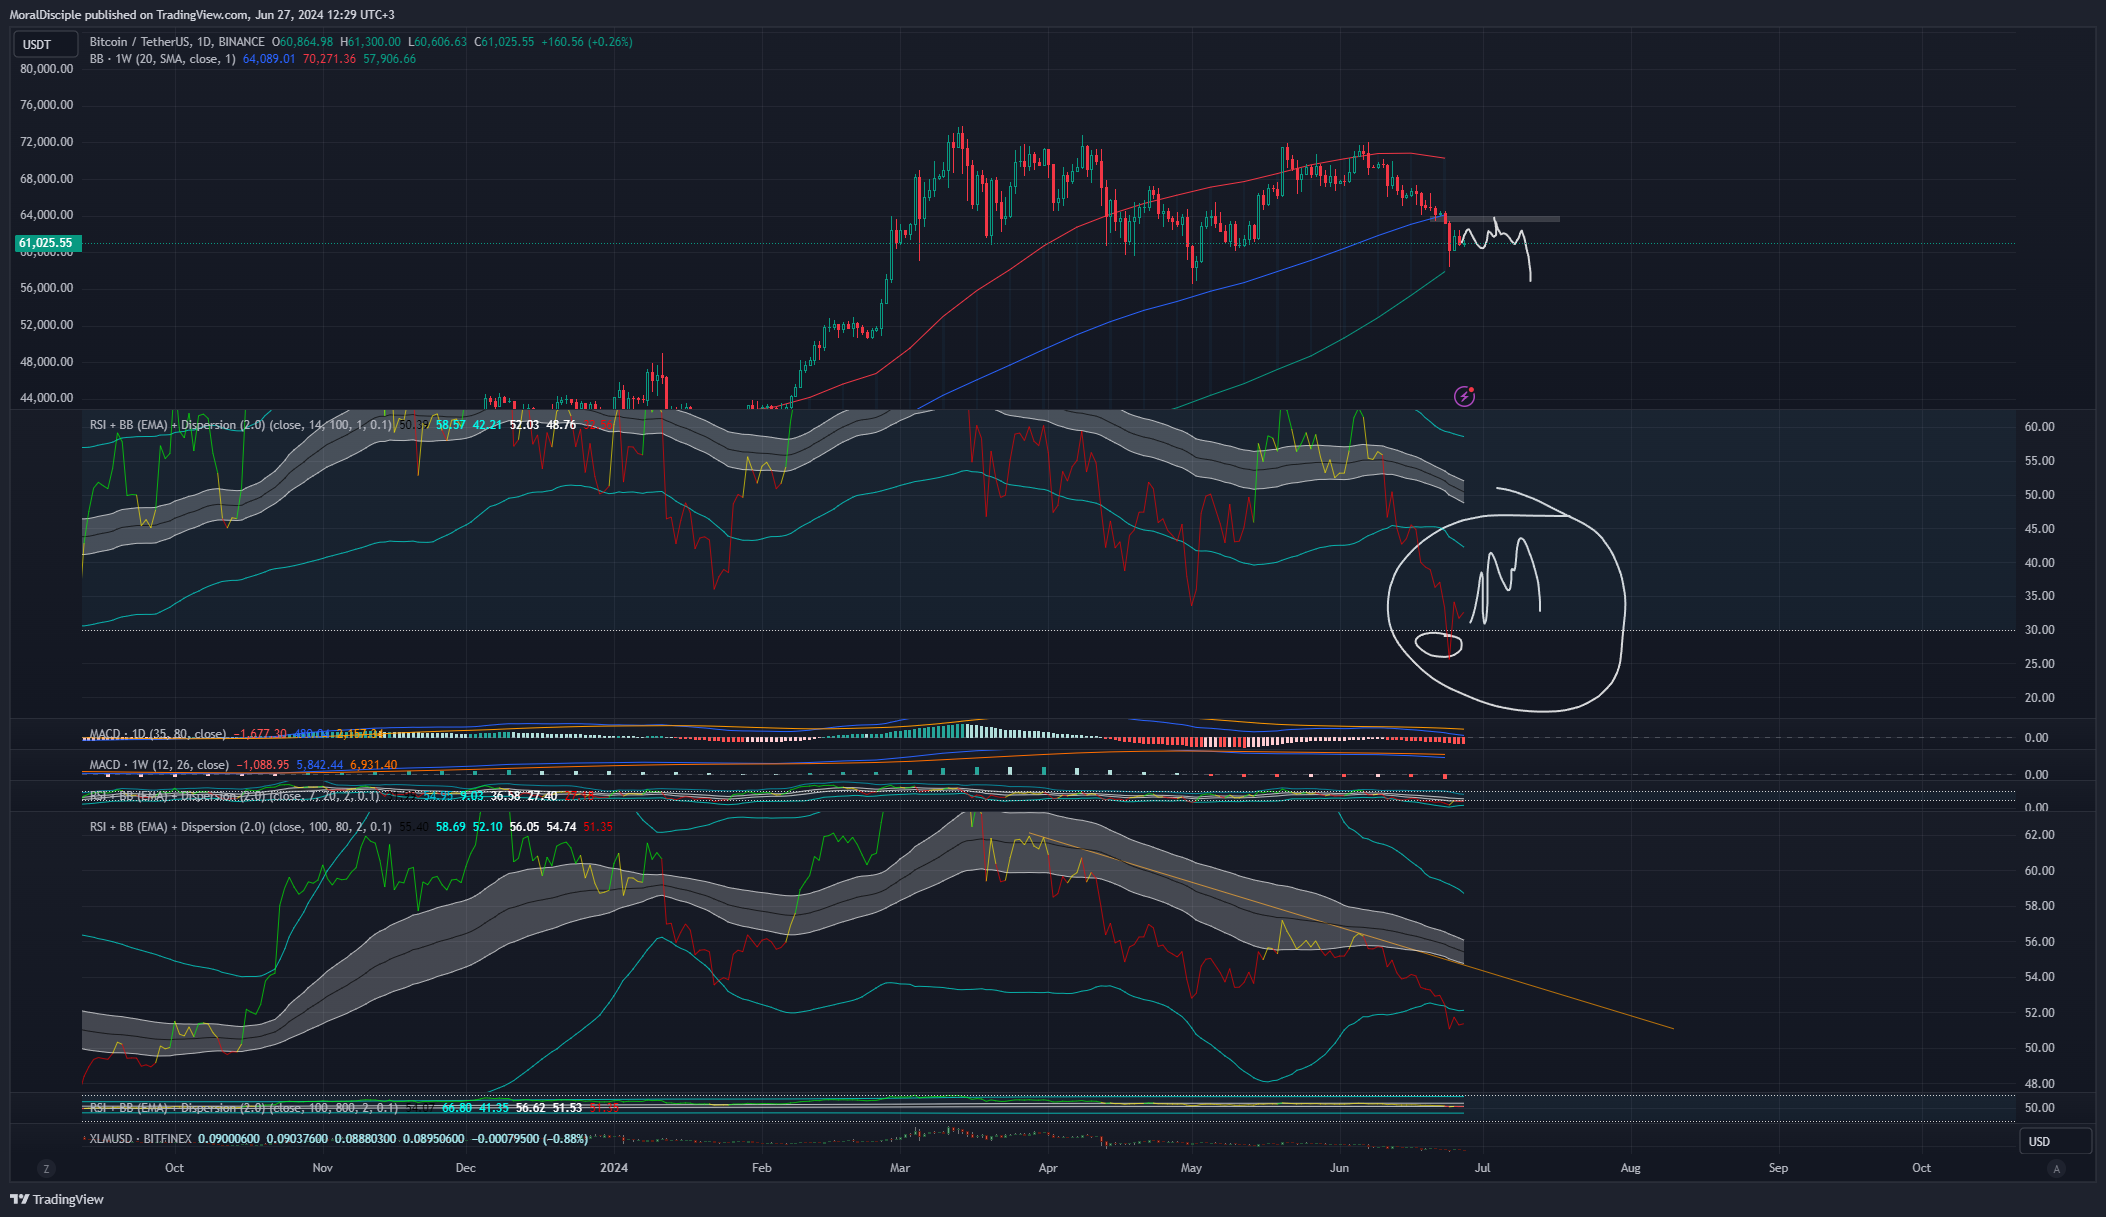Click the MACD 1W value −1,088.95

[x=263, y=765]
